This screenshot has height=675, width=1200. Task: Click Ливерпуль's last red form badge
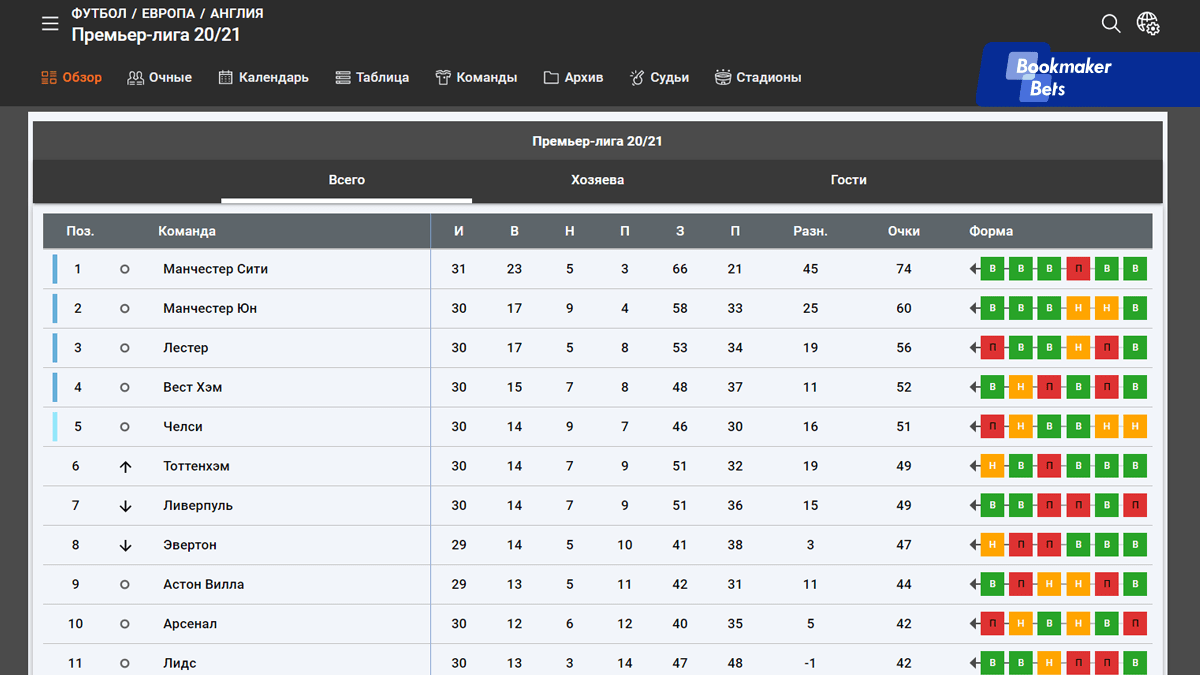pyautogui.click(x=1135, y=506)
